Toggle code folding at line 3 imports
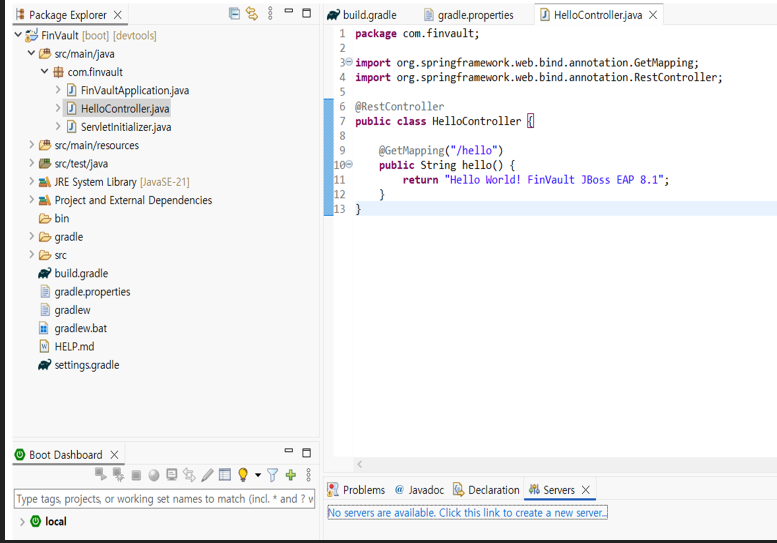 [349, 62]
